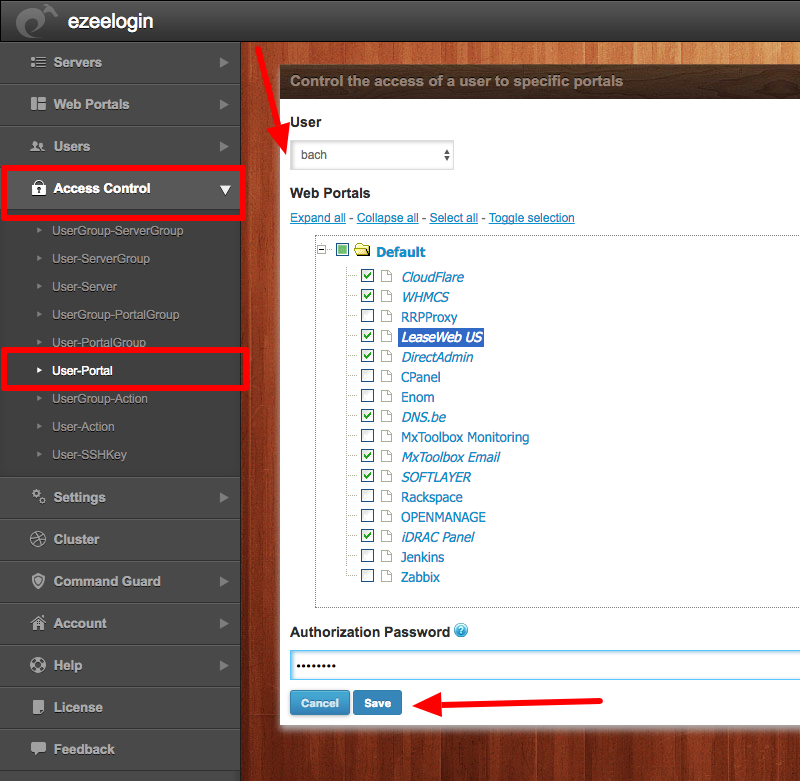Select the DNS.be portal name
Screen dimensions: 800x781
pyautogui.click(x=423, y=417)
